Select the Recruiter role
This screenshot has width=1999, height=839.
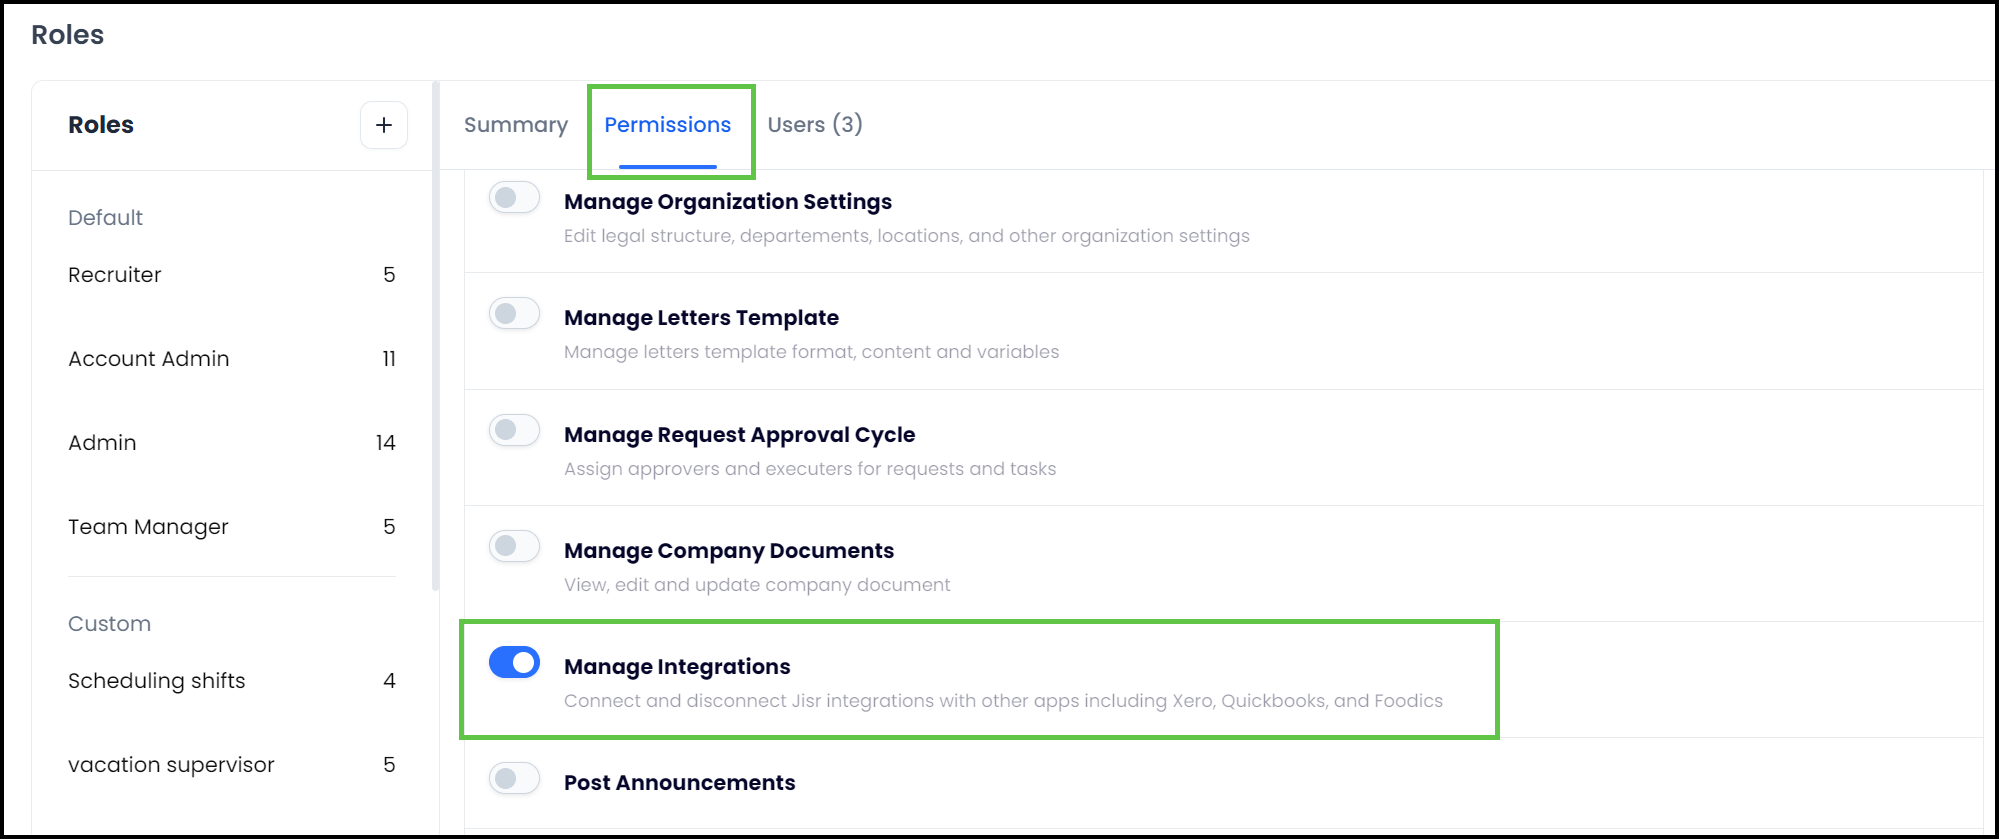[115, 275]
